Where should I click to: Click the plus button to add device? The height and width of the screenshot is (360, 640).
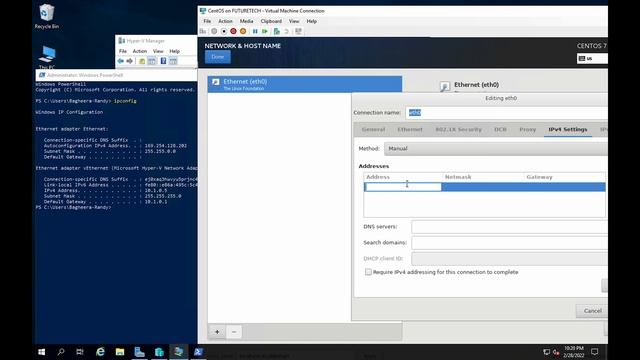pos(217,332)
